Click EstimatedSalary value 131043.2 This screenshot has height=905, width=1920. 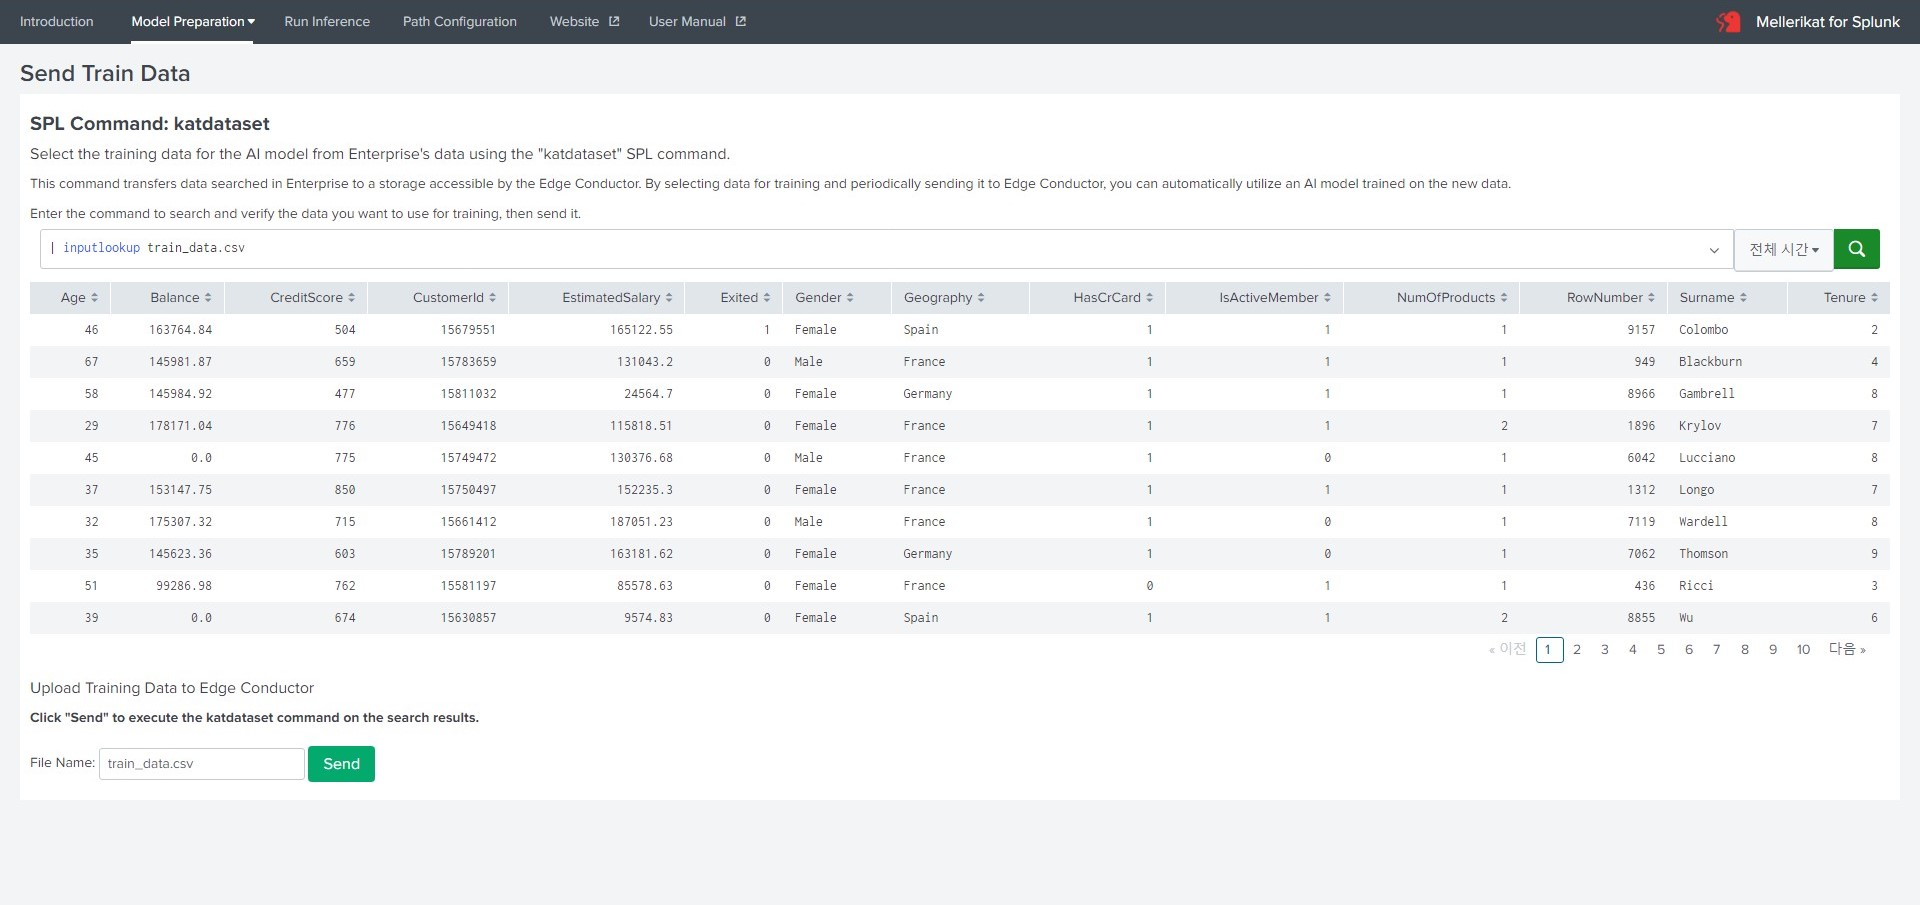pos(645,362)
